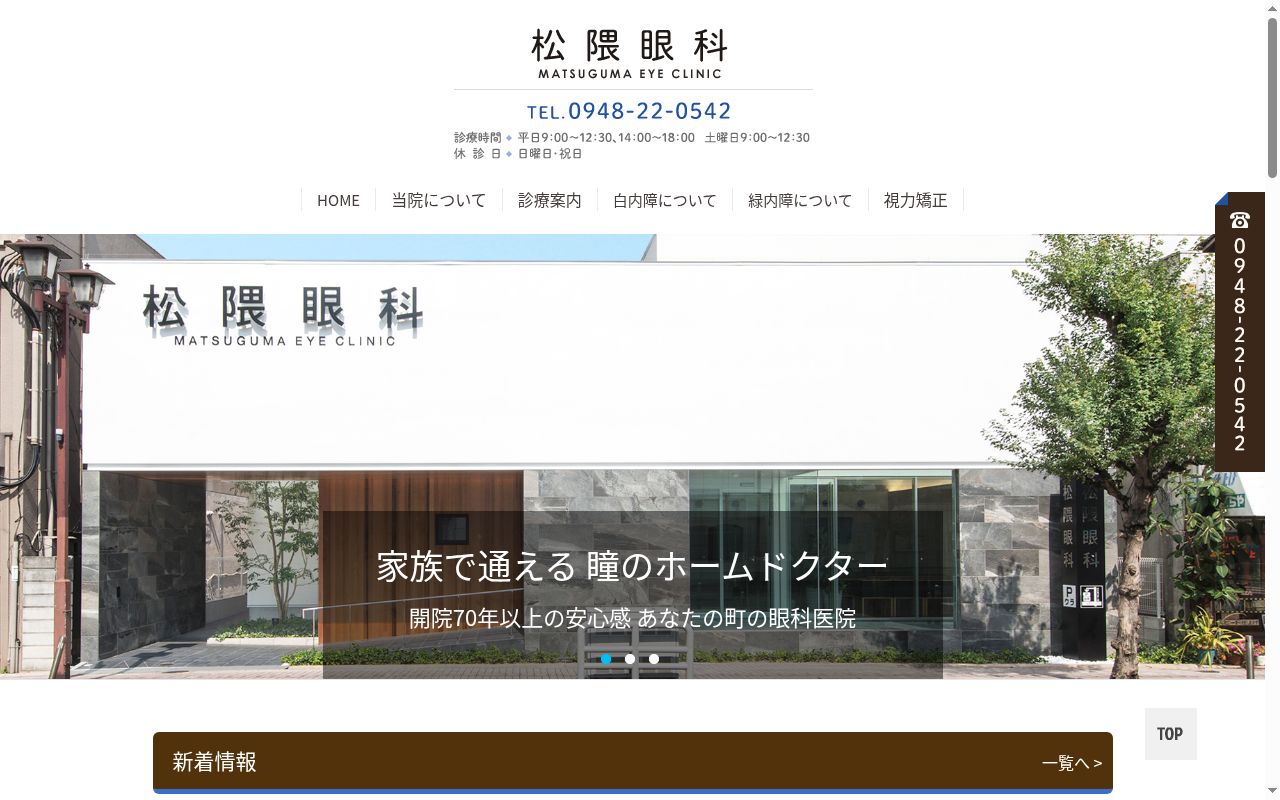The height and width of the screenshot is (800, 1280).
Task: Click the 松隈眼科 header logo
Action: (x=630, y=54)
